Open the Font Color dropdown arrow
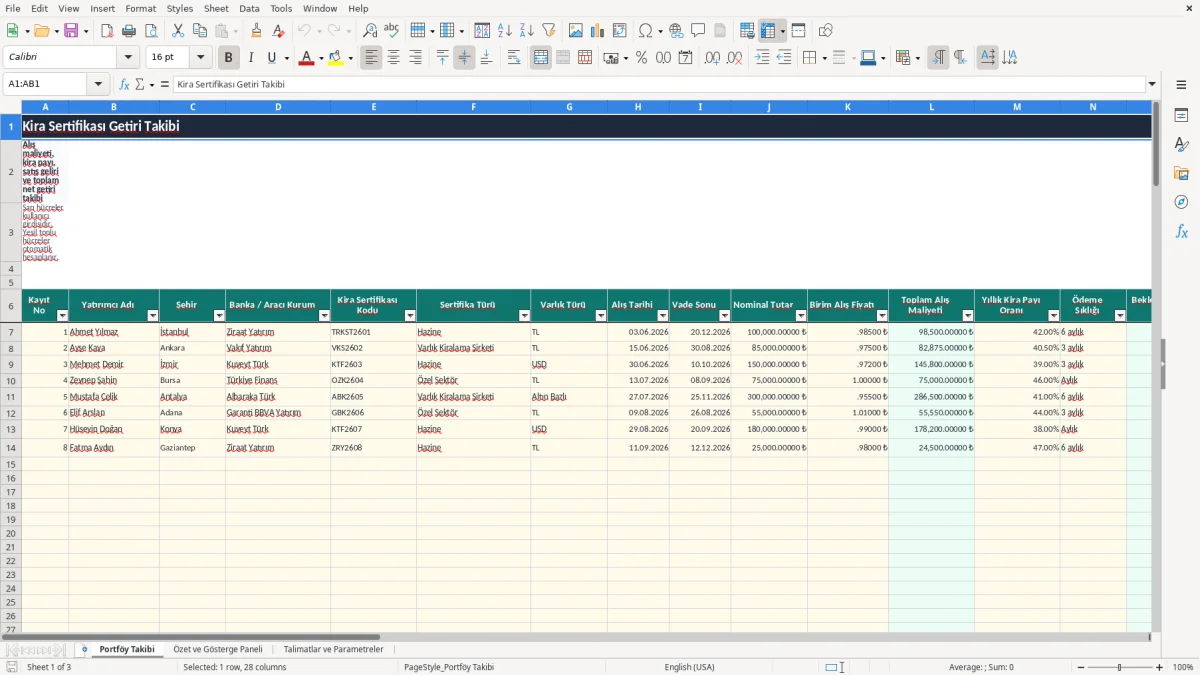The height and width of the screenshot is (675, 1200). 320,58
